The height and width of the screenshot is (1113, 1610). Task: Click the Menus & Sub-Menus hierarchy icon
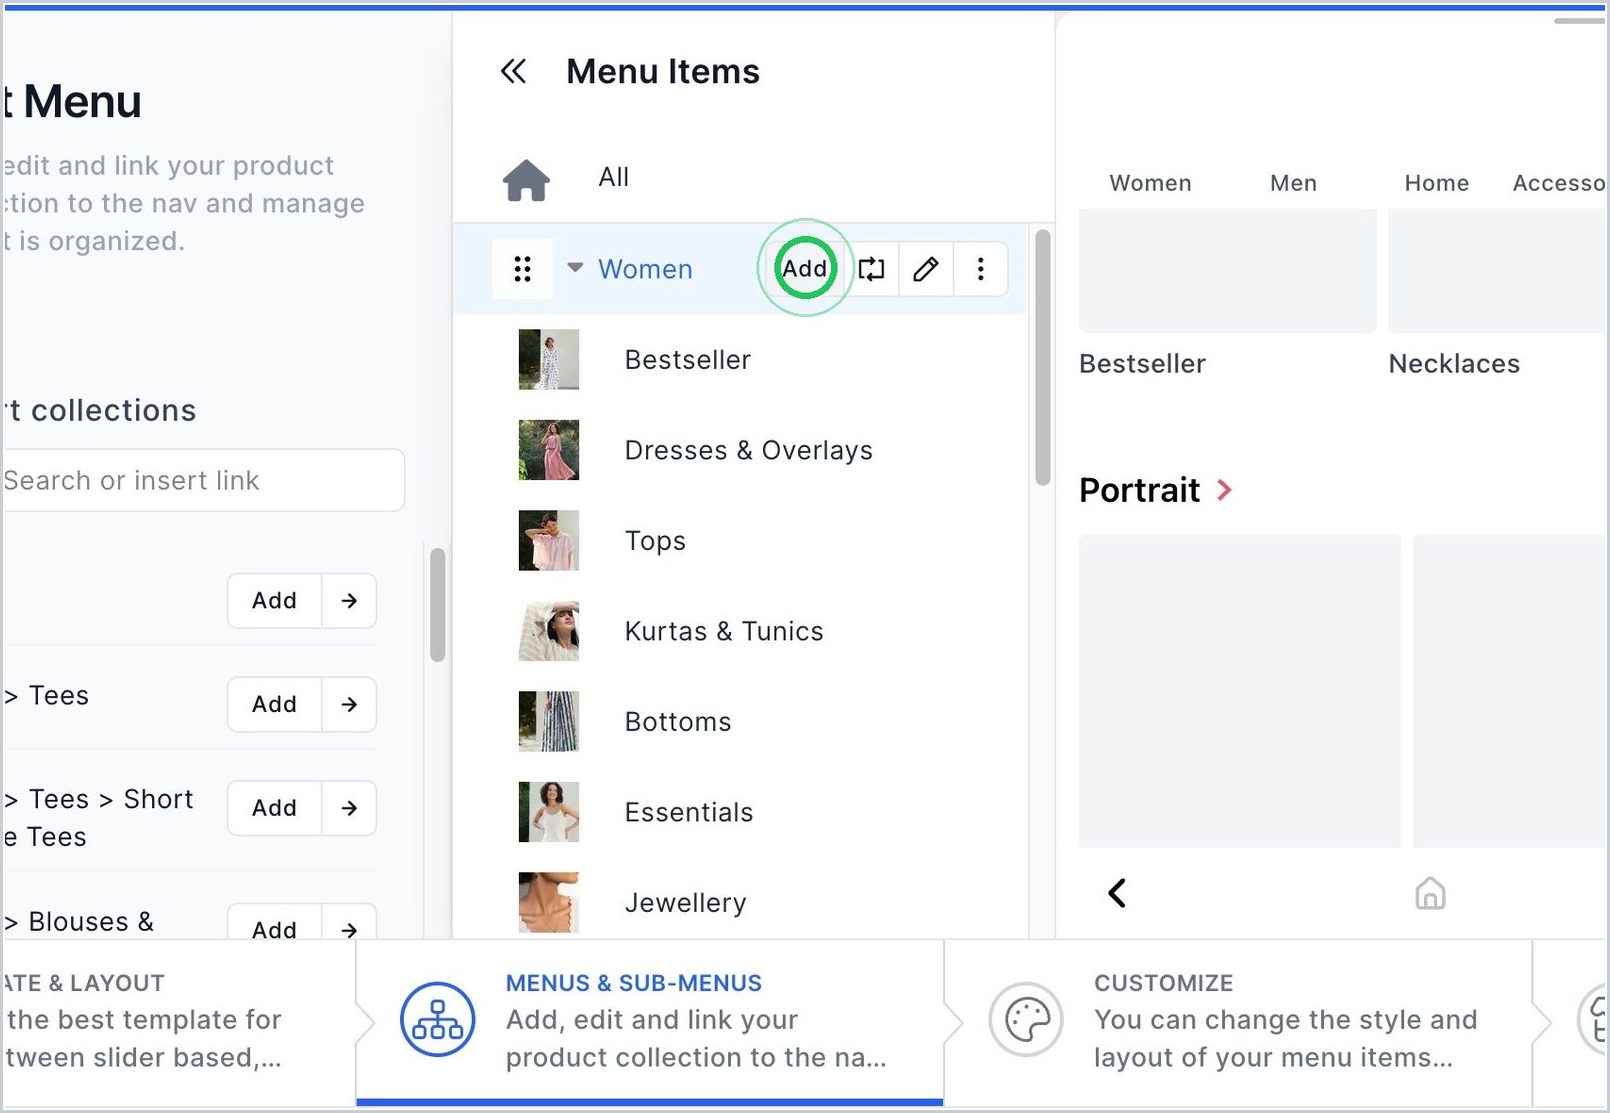437,1020
